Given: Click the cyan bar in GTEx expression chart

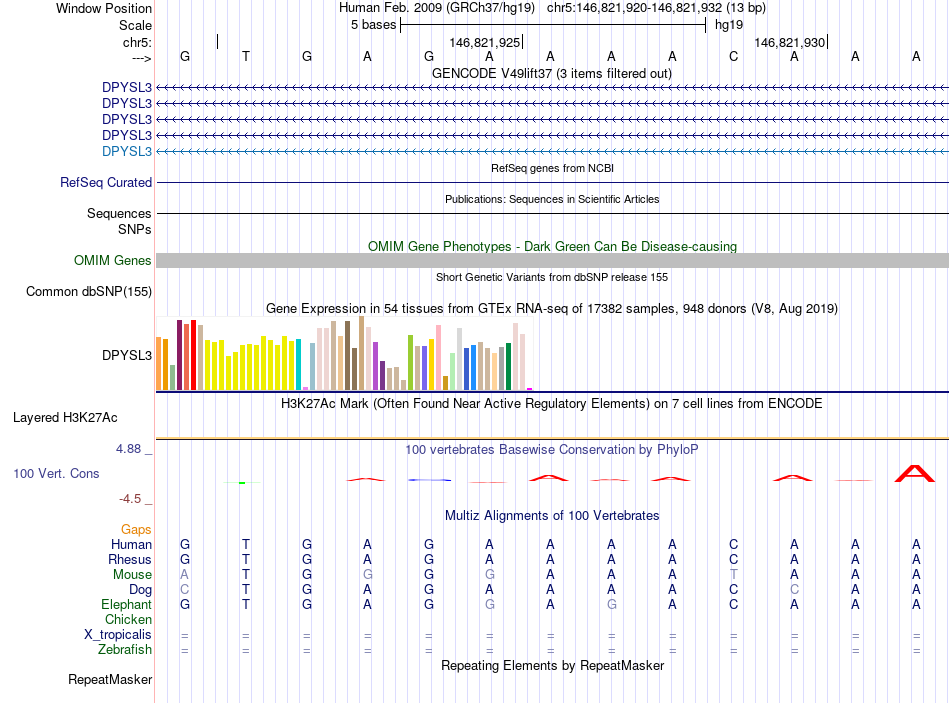Looking at the screenshot, I should pos(298,364).
